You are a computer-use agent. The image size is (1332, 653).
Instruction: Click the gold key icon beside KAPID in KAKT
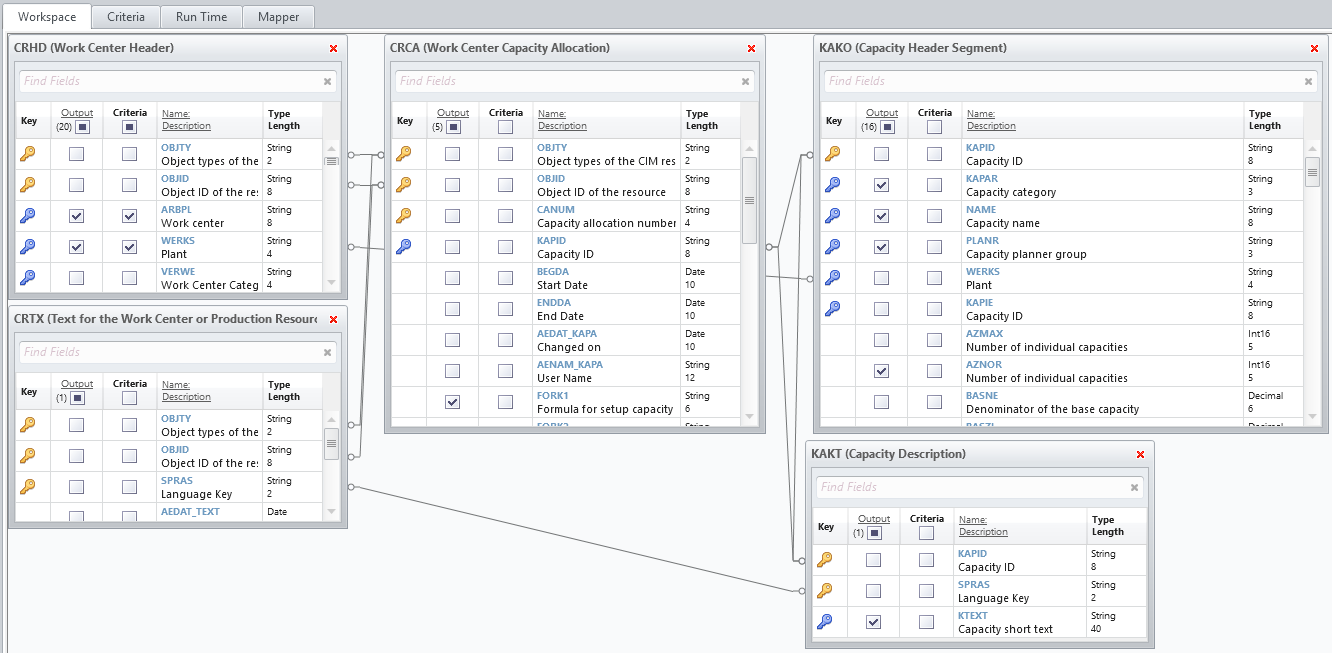click(x=826, y=559)
